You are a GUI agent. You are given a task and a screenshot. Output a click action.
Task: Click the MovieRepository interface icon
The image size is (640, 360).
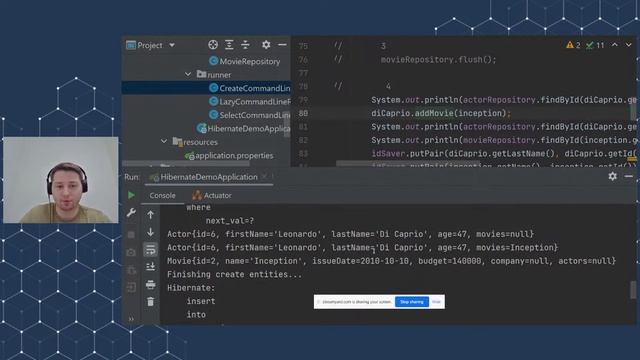coord(213,61)
